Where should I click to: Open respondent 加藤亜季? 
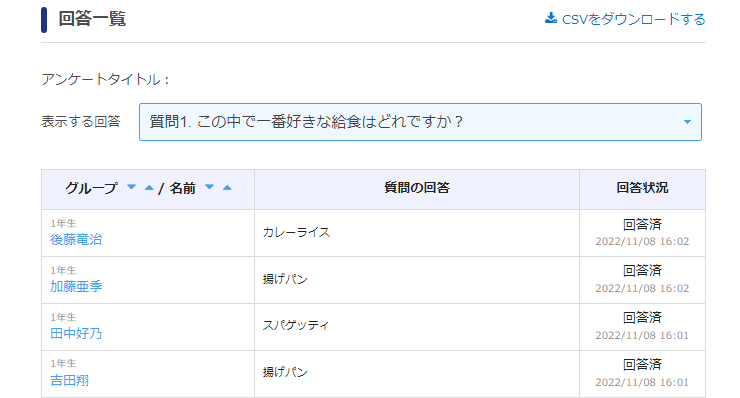pyautogui.click(x=76, y=286)
